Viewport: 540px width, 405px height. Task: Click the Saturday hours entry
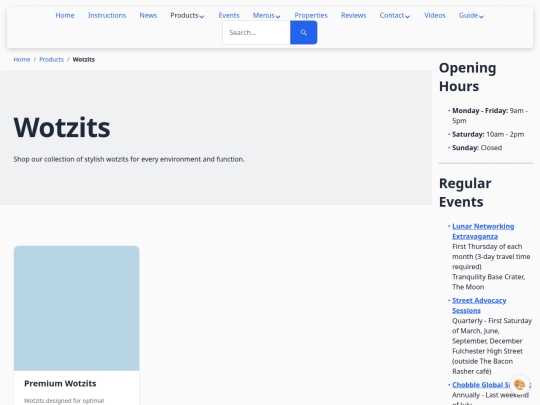point(488,134)
